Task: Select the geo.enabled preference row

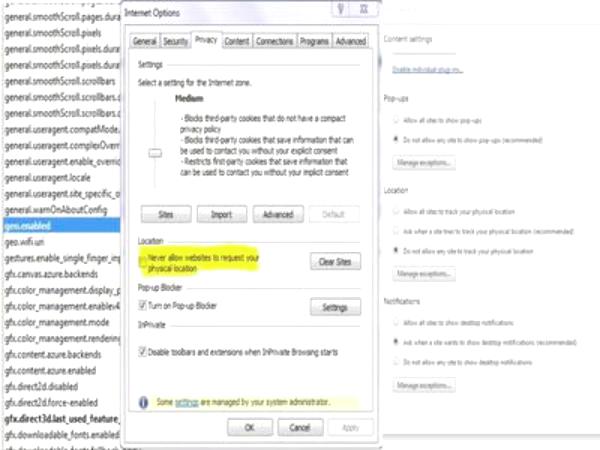Action: pyautogui.click(x=62, y=225)
